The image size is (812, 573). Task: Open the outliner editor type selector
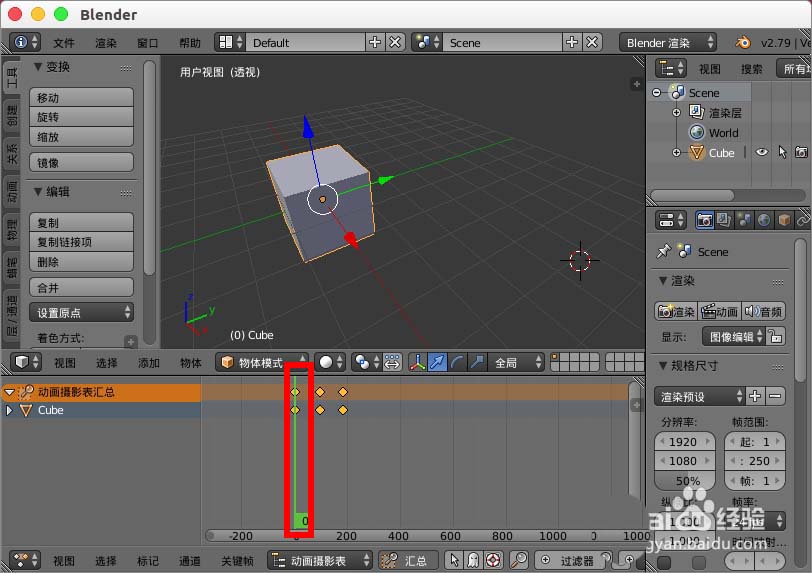671,68
